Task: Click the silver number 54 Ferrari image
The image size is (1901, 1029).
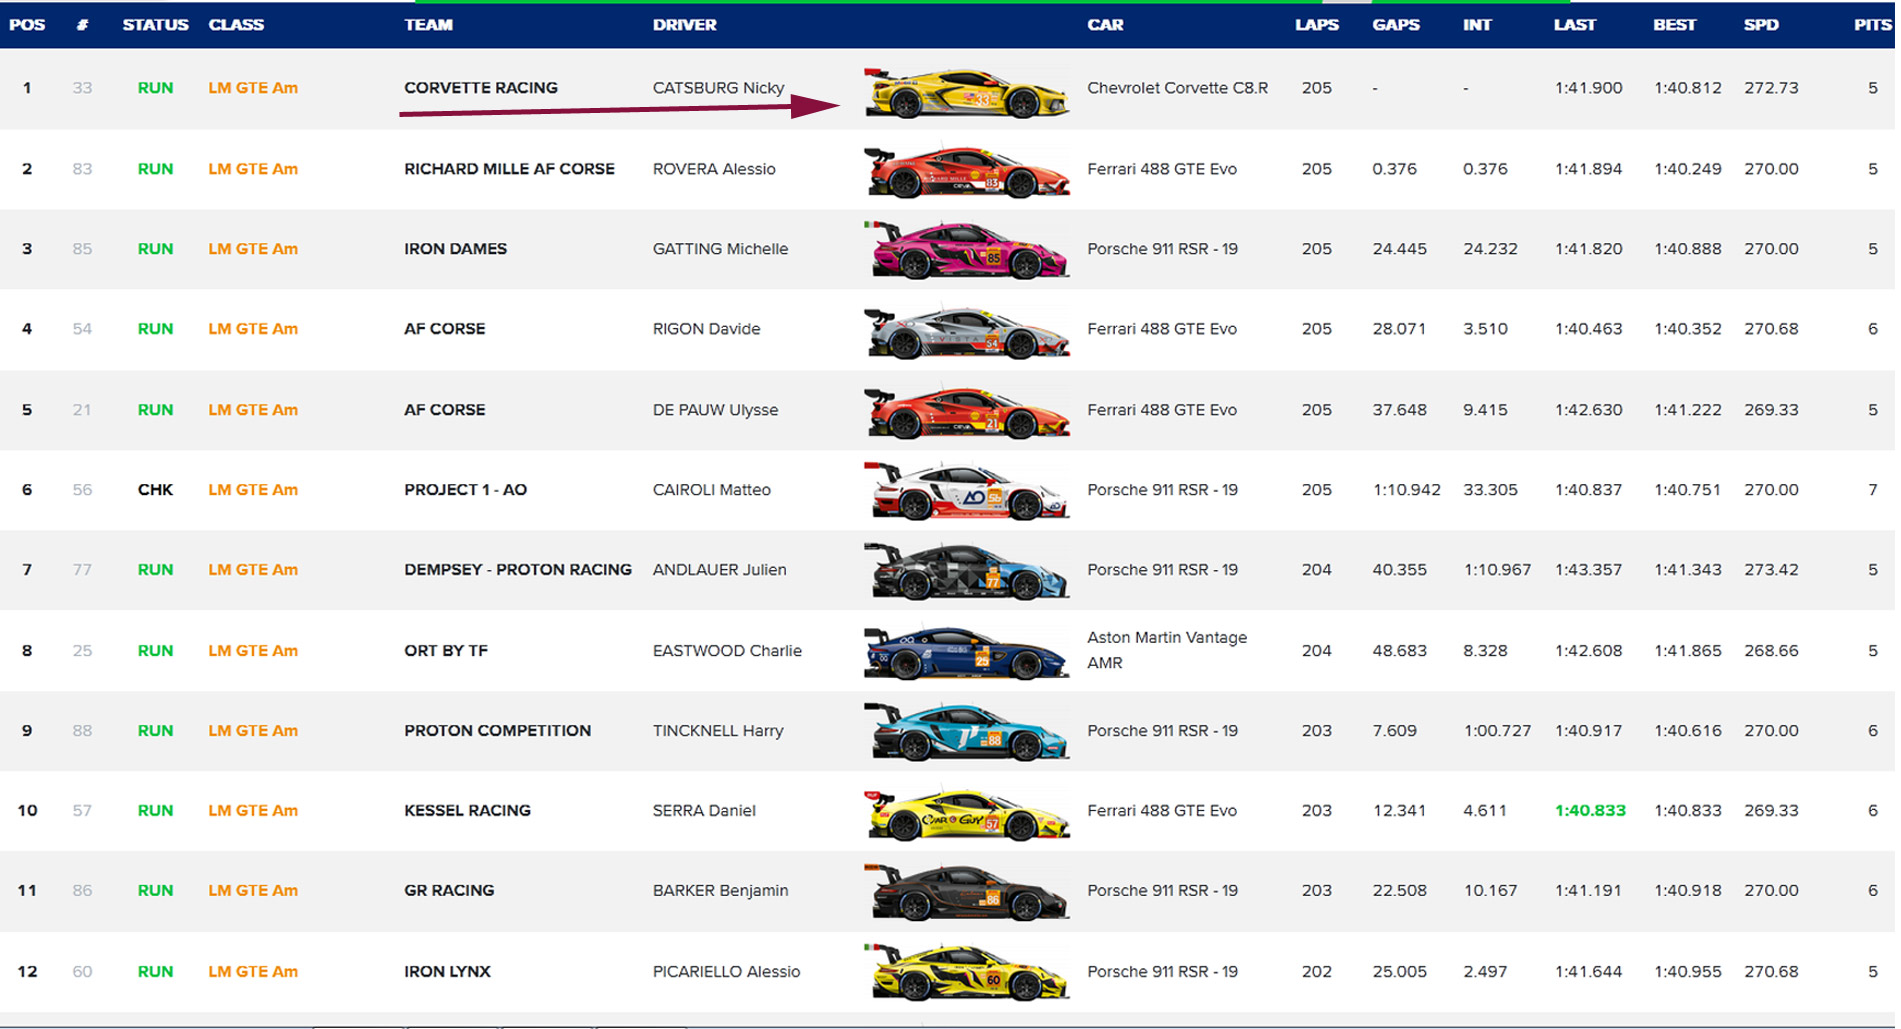Action: tap(966, 332)
